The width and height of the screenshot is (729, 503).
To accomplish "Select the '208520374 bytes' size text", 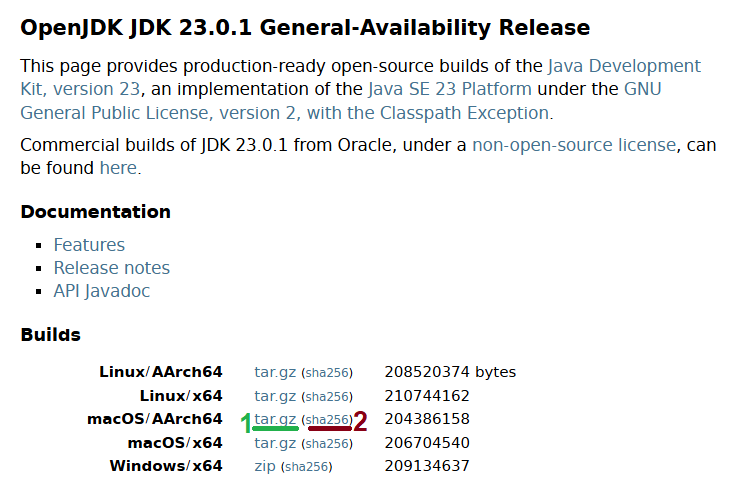I will [x=450, y=372].
